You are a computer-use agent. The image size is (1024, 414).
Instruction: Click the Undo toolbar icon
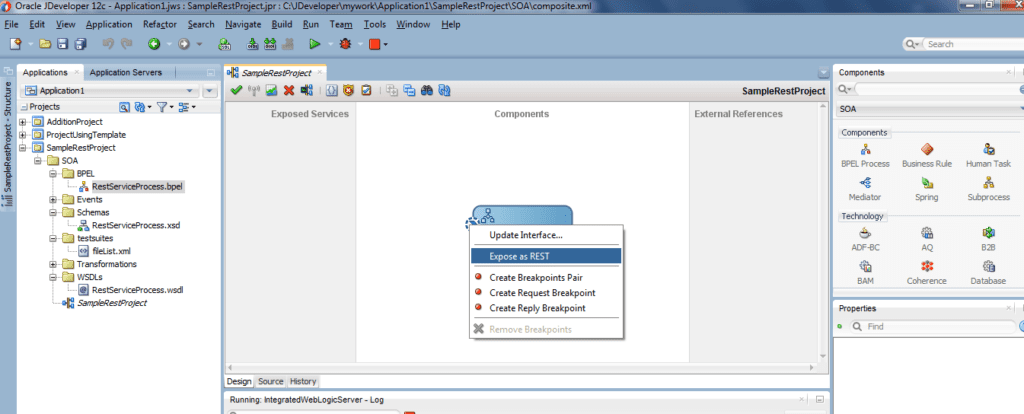(109, 44)
